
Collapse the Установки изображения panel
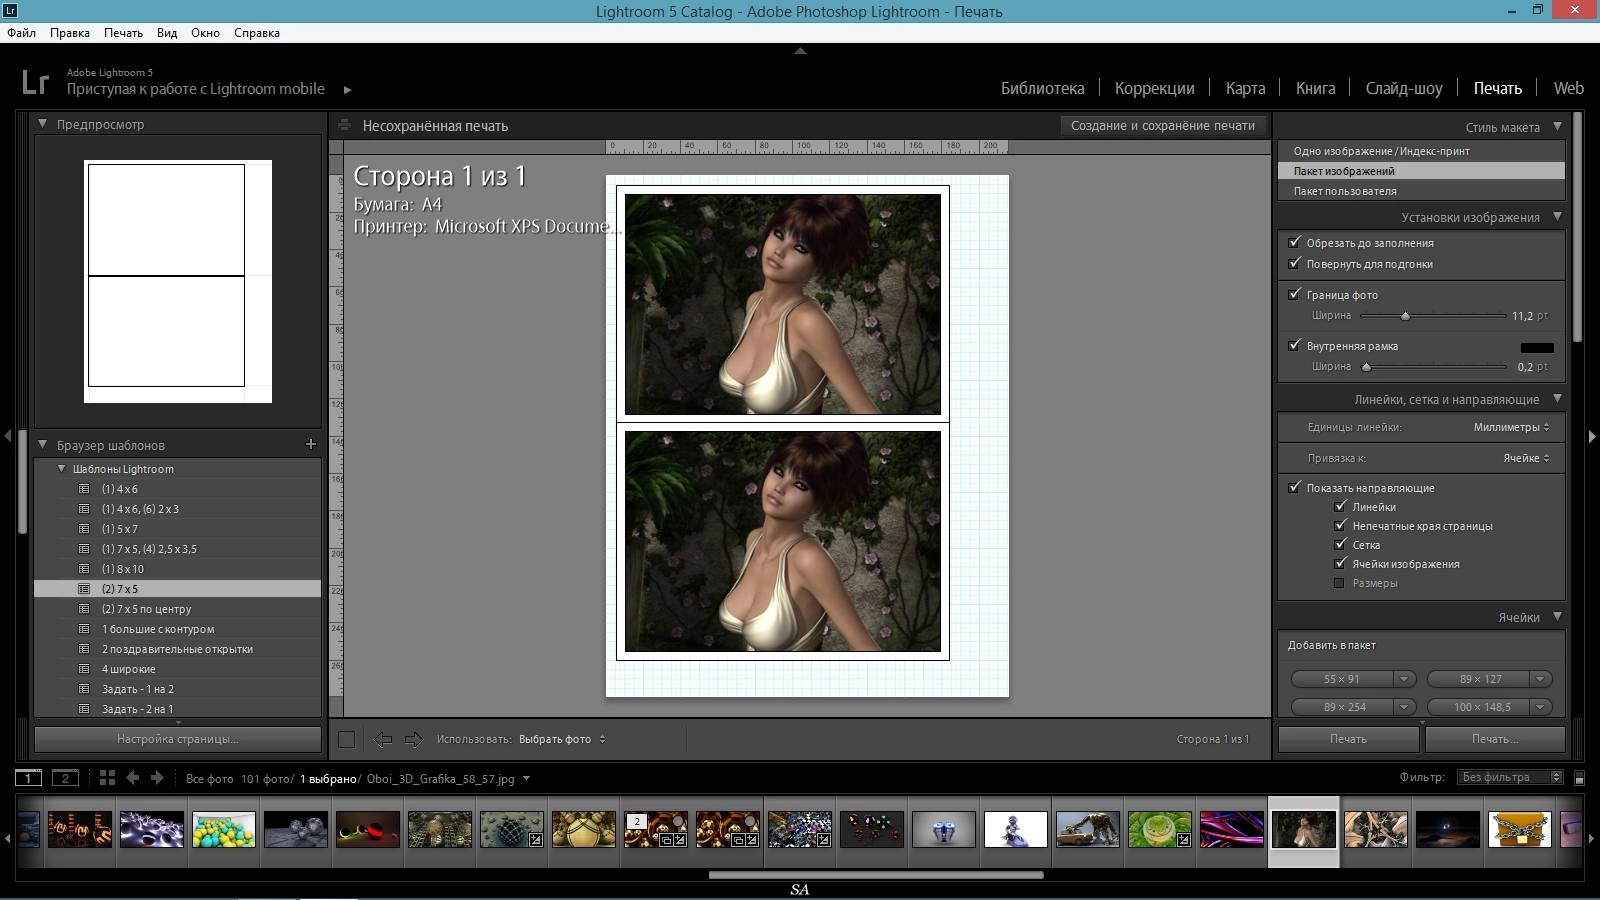click(1557, 217)
